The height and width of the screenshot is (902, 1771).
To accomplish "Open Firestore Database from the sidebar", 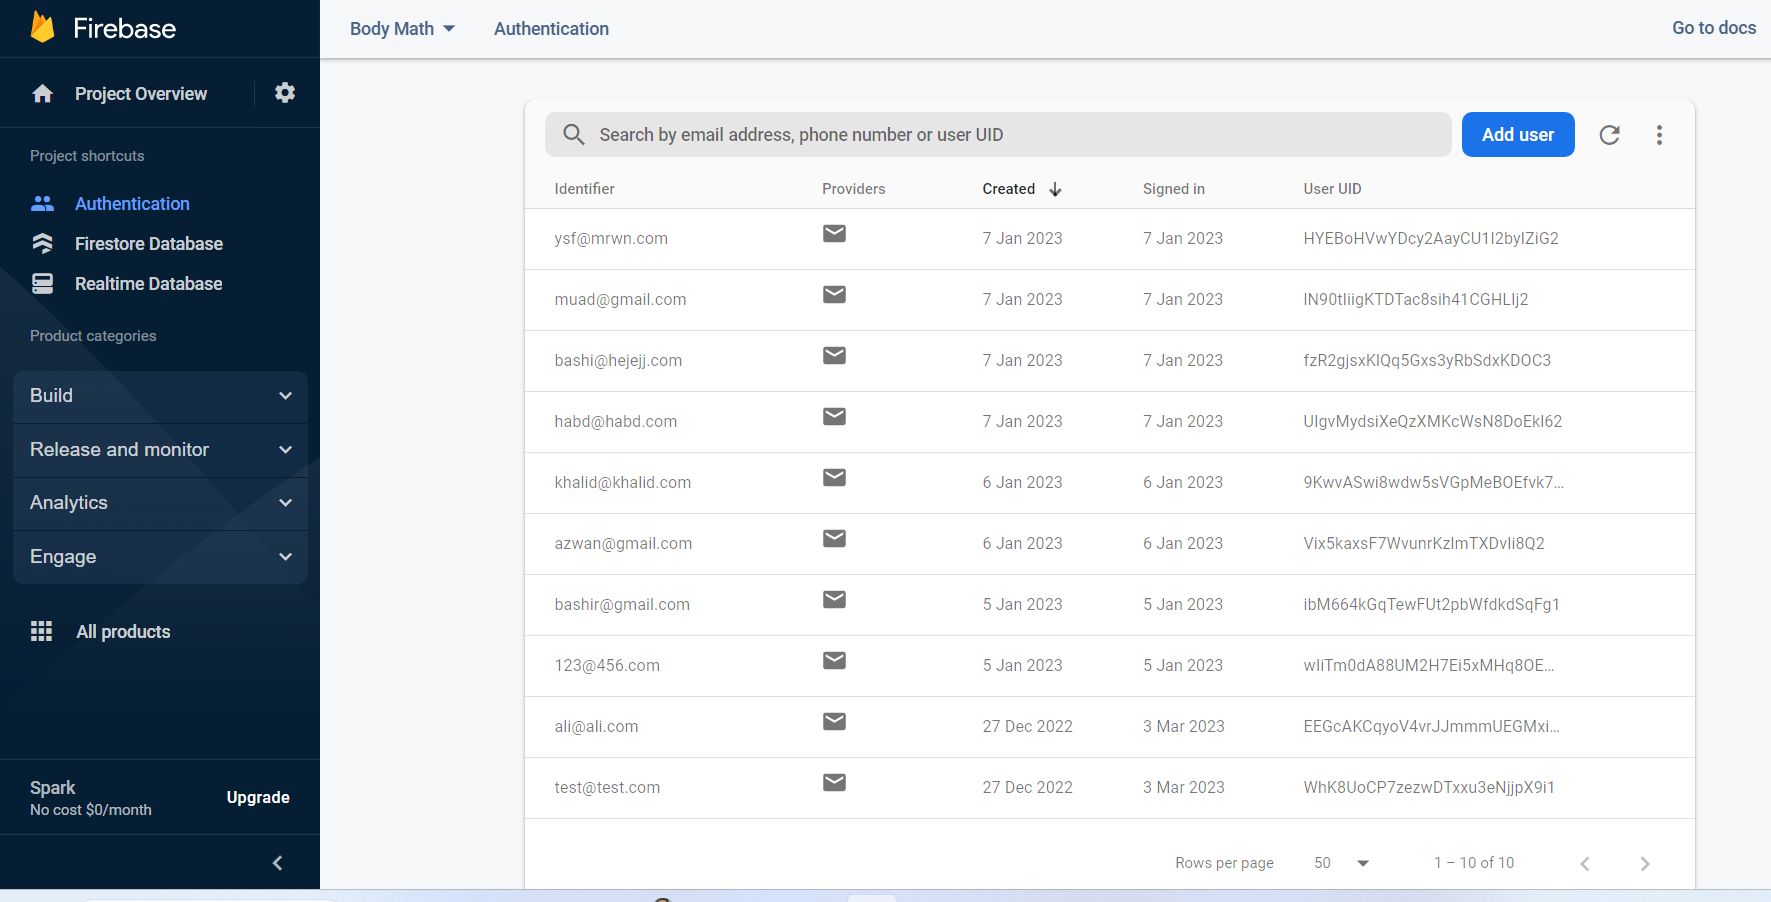I will pyautogui.click(x=148, y=243).
